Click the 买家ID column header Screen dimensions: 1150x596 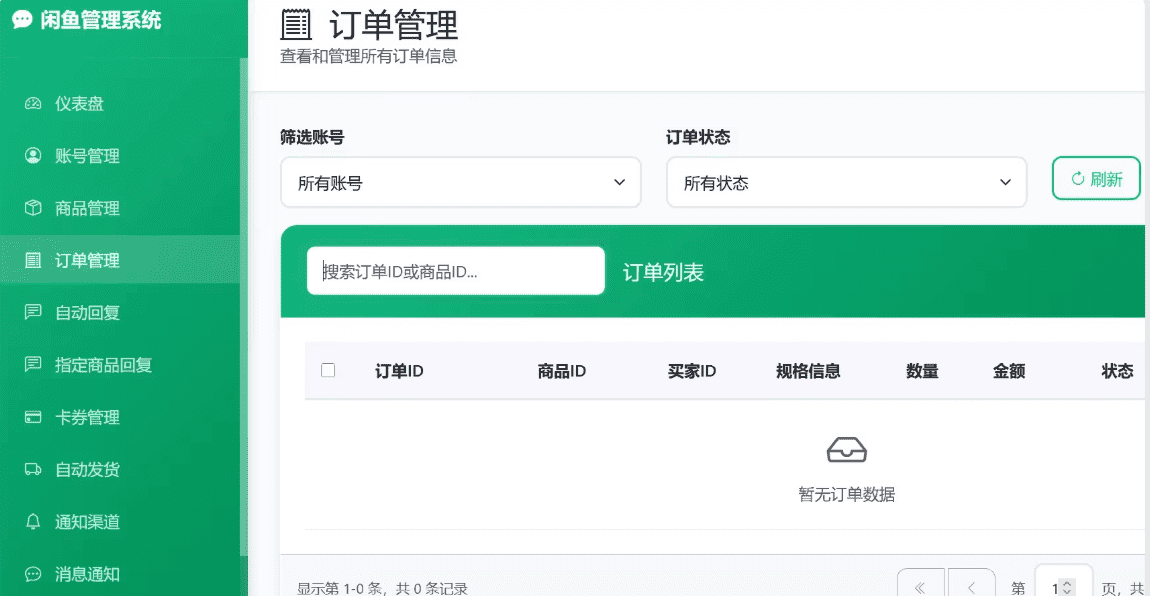[x=692, y=371]
